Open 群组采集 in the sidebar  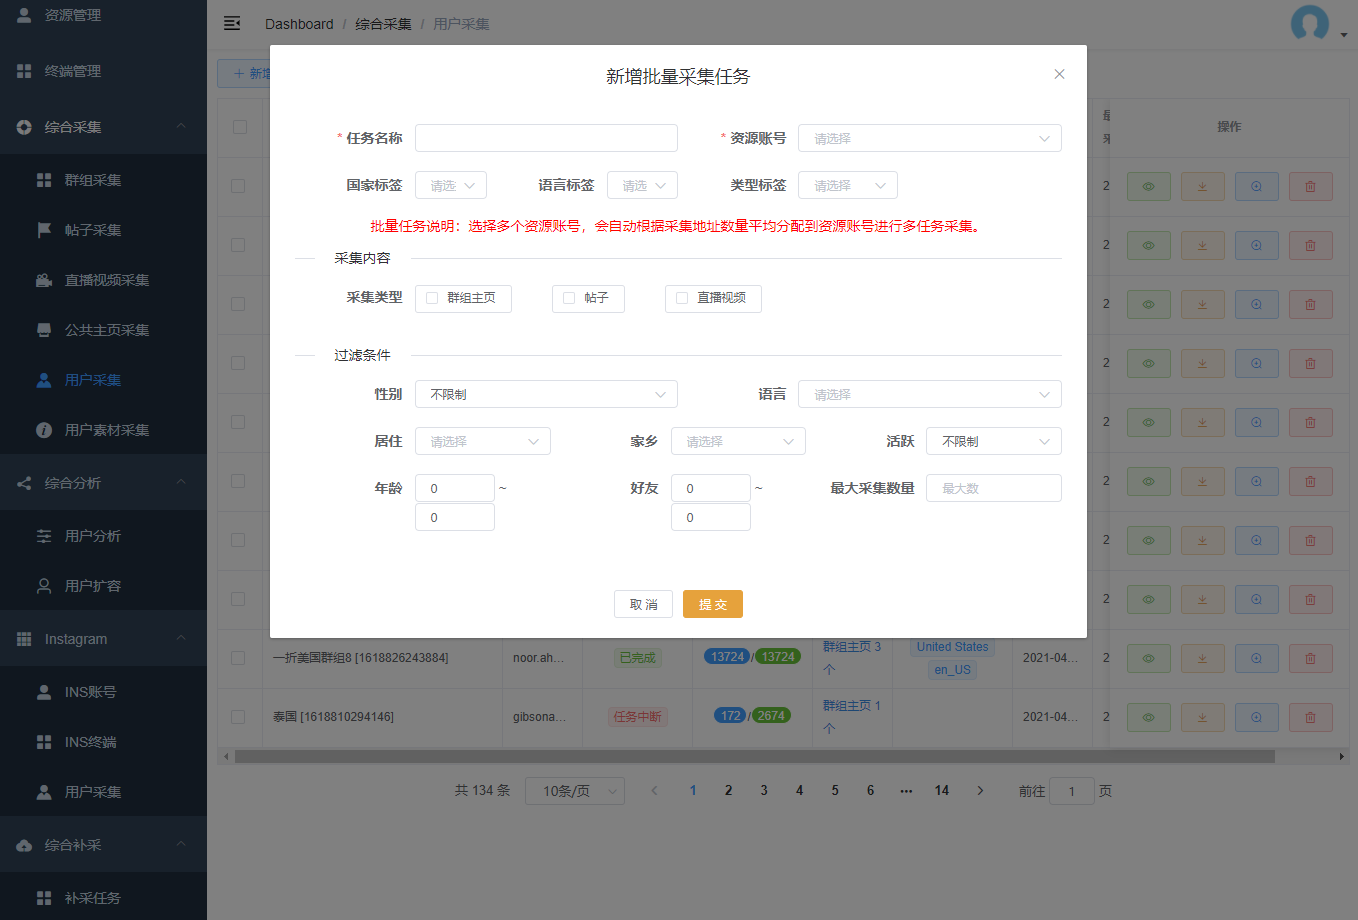tap(103, 180)
